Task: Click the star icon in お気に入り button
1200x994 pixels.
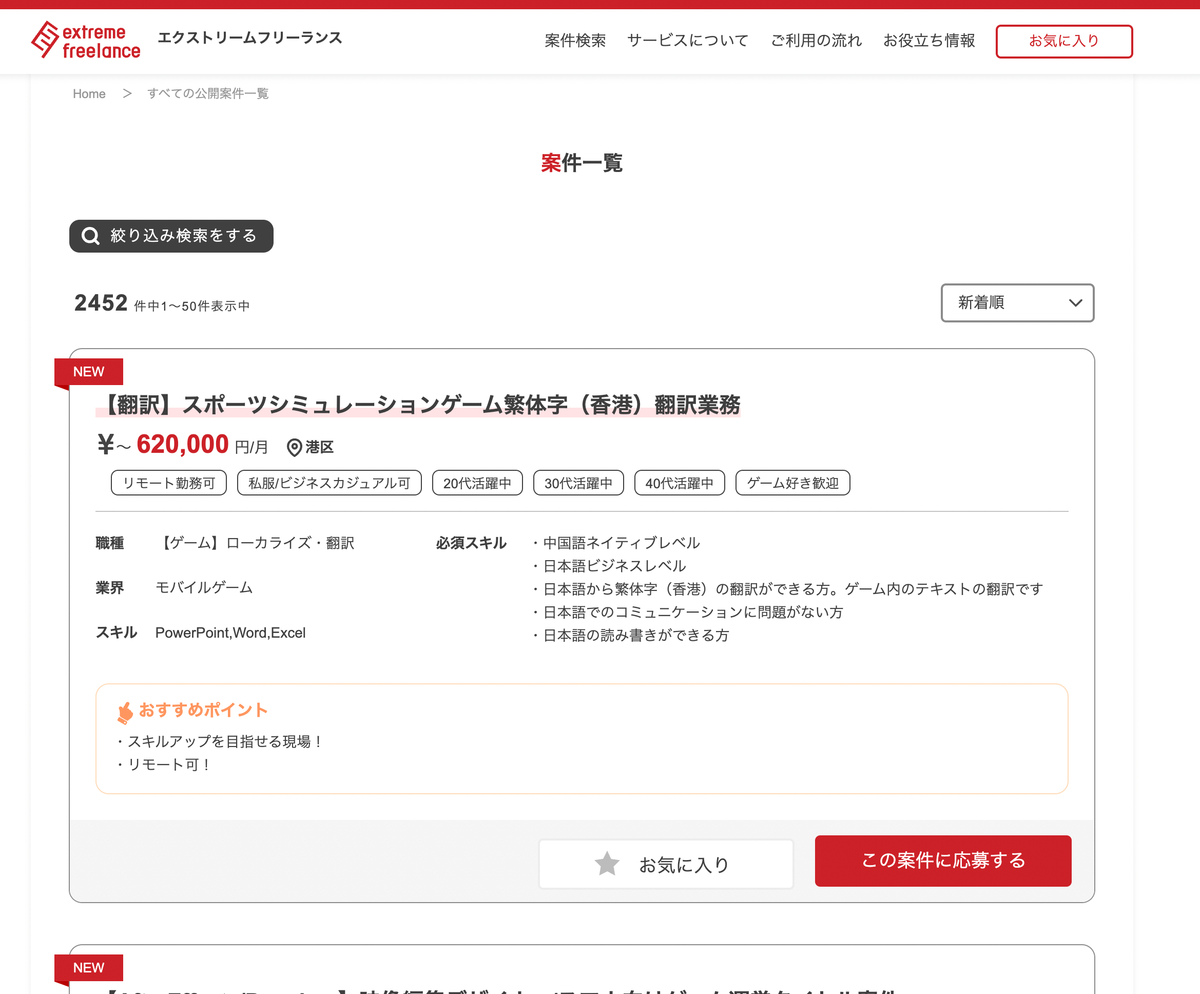Action: pyautogui.click(x=607, y=864)
